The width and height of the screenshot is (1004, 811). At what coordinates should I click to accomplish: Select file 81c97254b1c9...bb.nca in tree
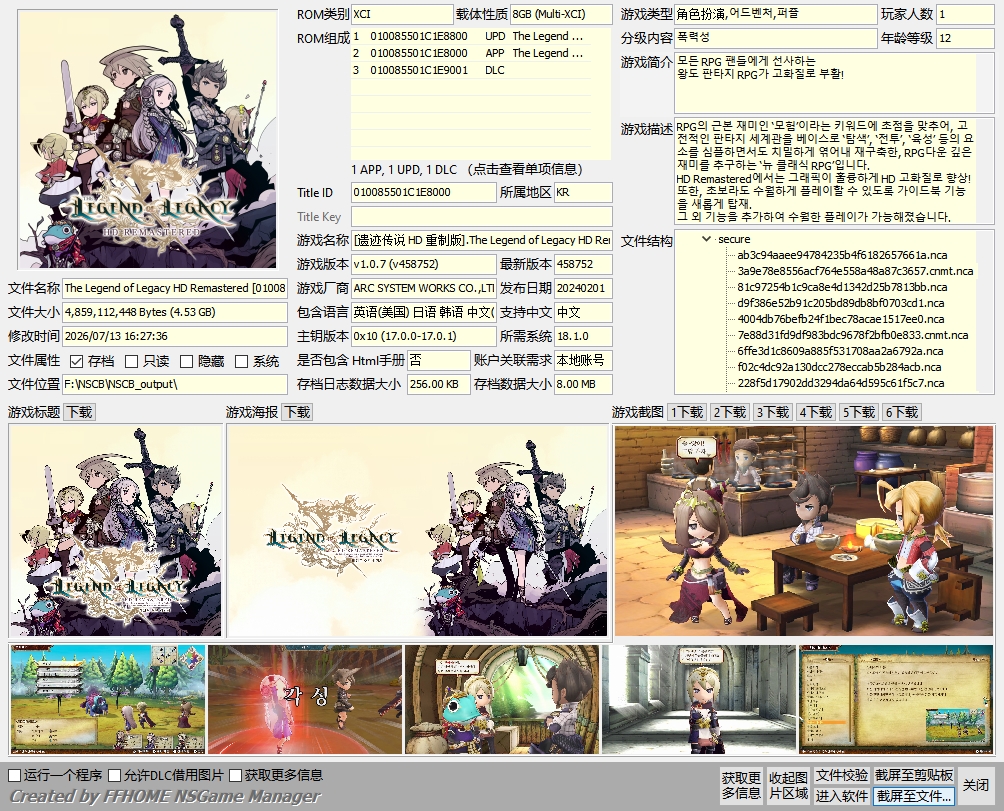(x=842, y=287)
